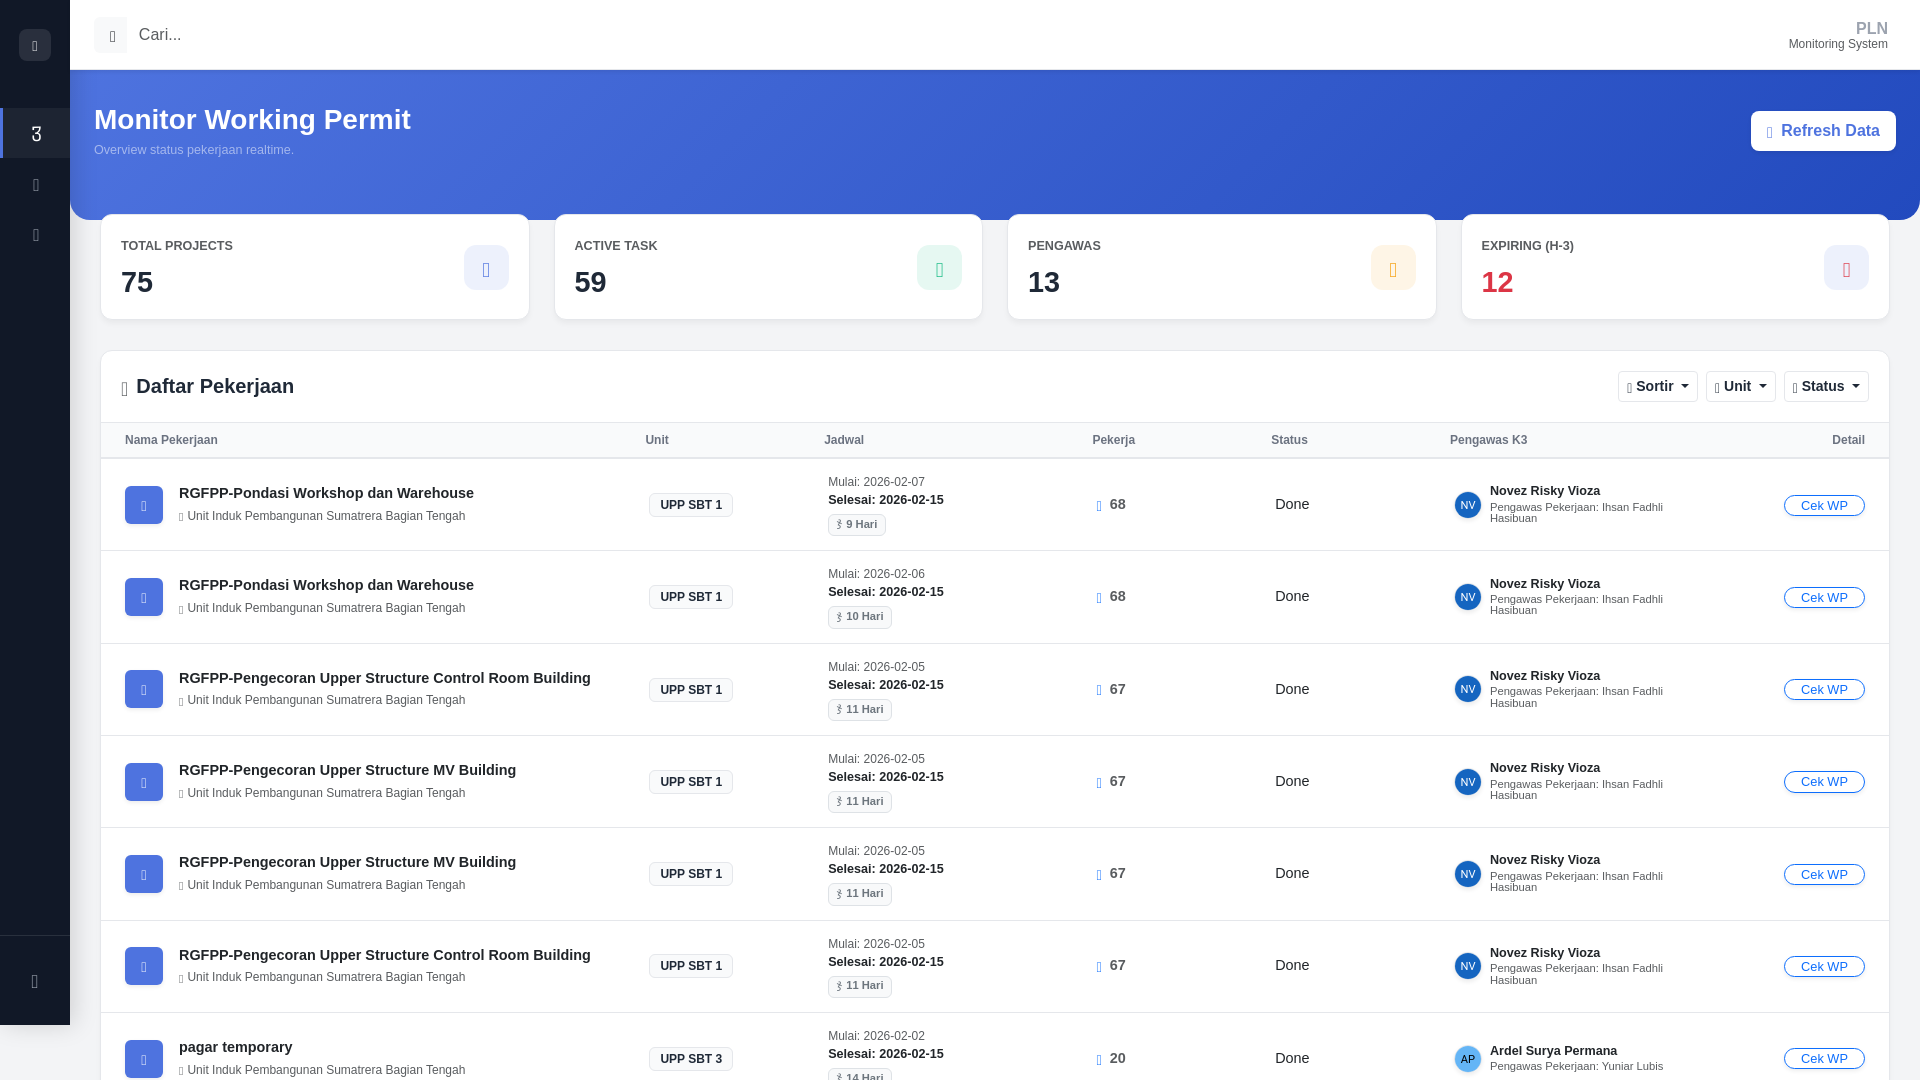Viewport: 1920px width, 1080px height.
Task: Click the bottom sidebar logout icon
Action: coord(35,981)
